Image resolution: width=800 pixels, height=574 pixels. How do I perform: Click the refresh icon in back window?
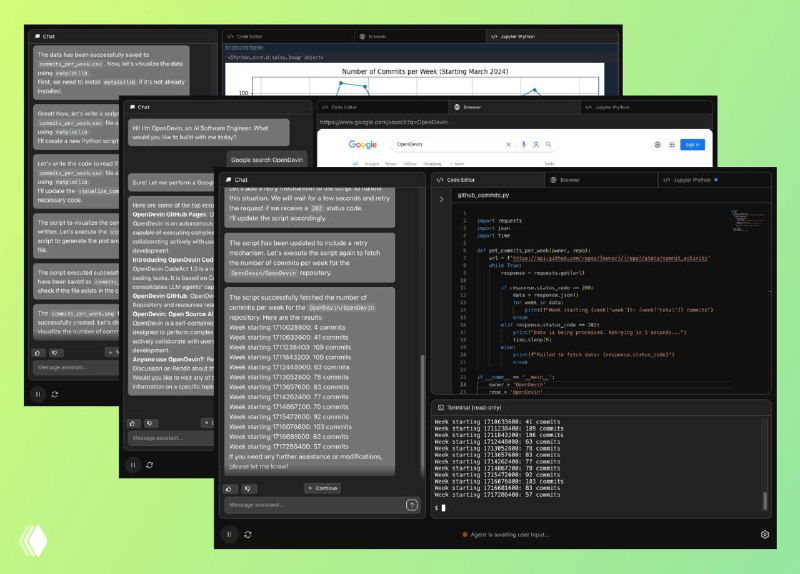click(55, 394)
